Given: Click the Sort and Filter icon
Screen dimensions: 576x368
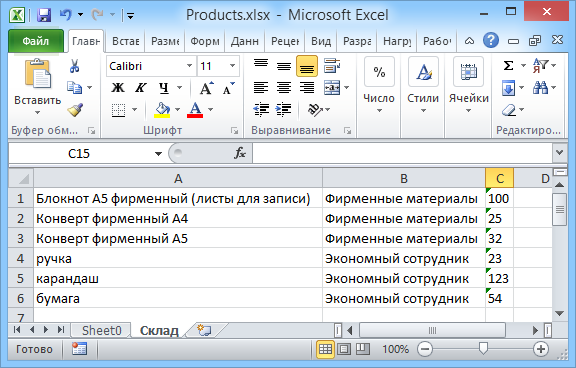Looking at the screenshot, I should [541, 66].
